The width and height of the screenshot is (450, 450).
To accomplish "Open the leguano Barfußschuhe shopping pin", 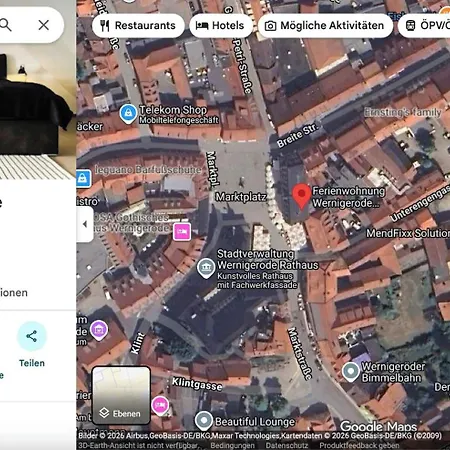I will [83, 179].
